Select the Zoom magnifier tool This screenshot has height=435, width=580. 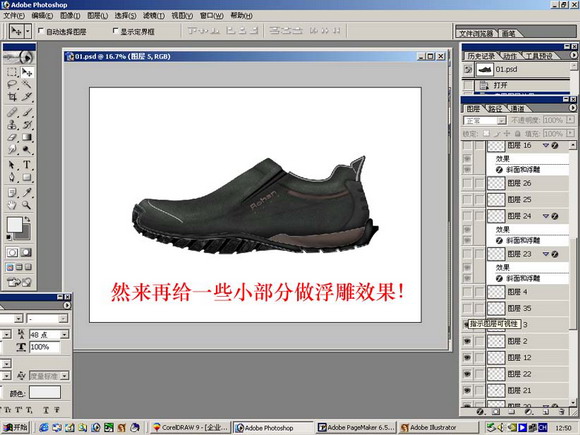tap(27, 205)
